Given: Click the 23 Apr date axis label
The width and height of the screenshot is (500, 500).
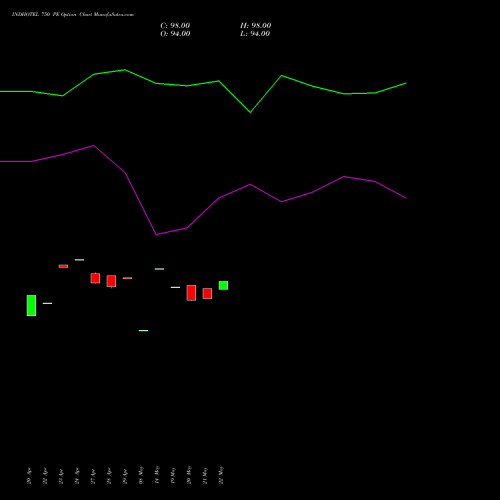Looking at the screenshot, I should click(x=61, y=476).
